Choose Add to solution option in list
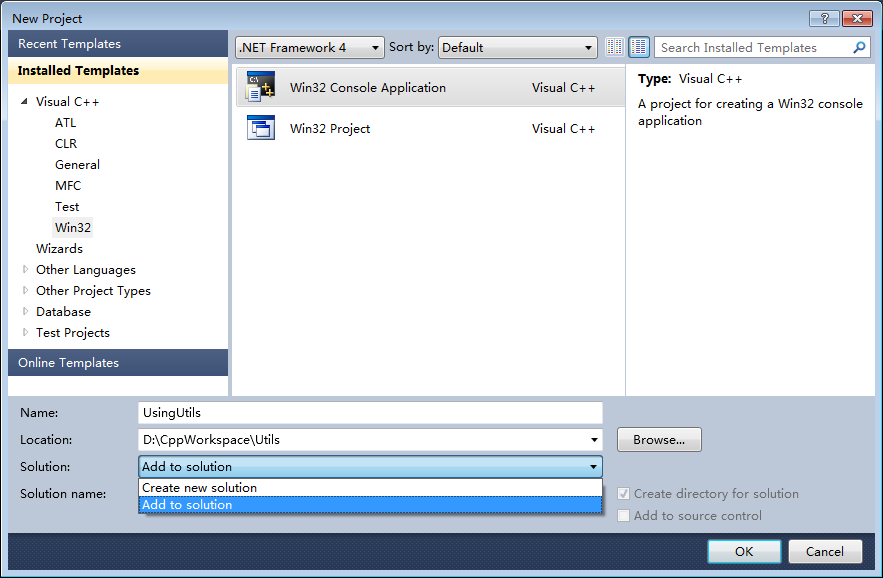Image resolution: width=883 pixels, height=578 pixels. (370, 505)
